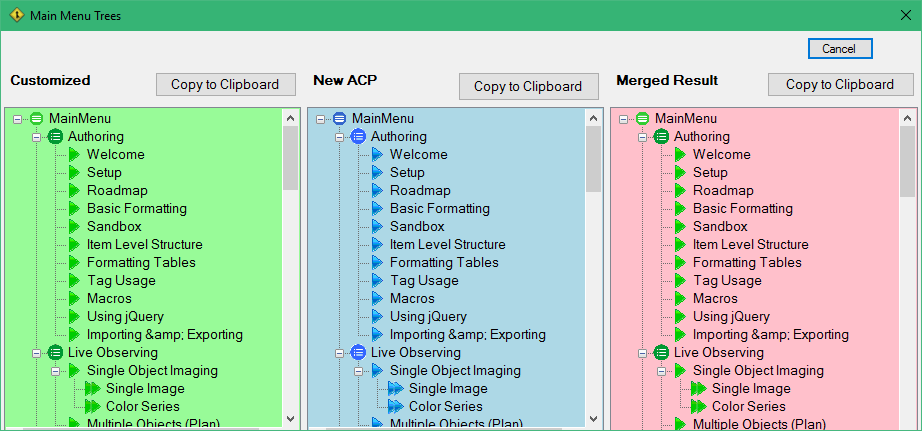Click the green MainMenu icon in Customized tree

click(x=36, y=119)
